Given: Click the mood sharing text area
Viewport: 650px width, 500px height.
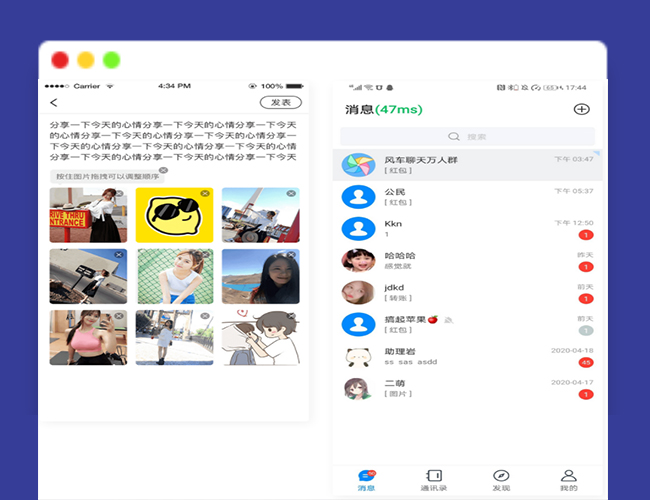Looking at the screenshot, I should click(x=173, y=141).
